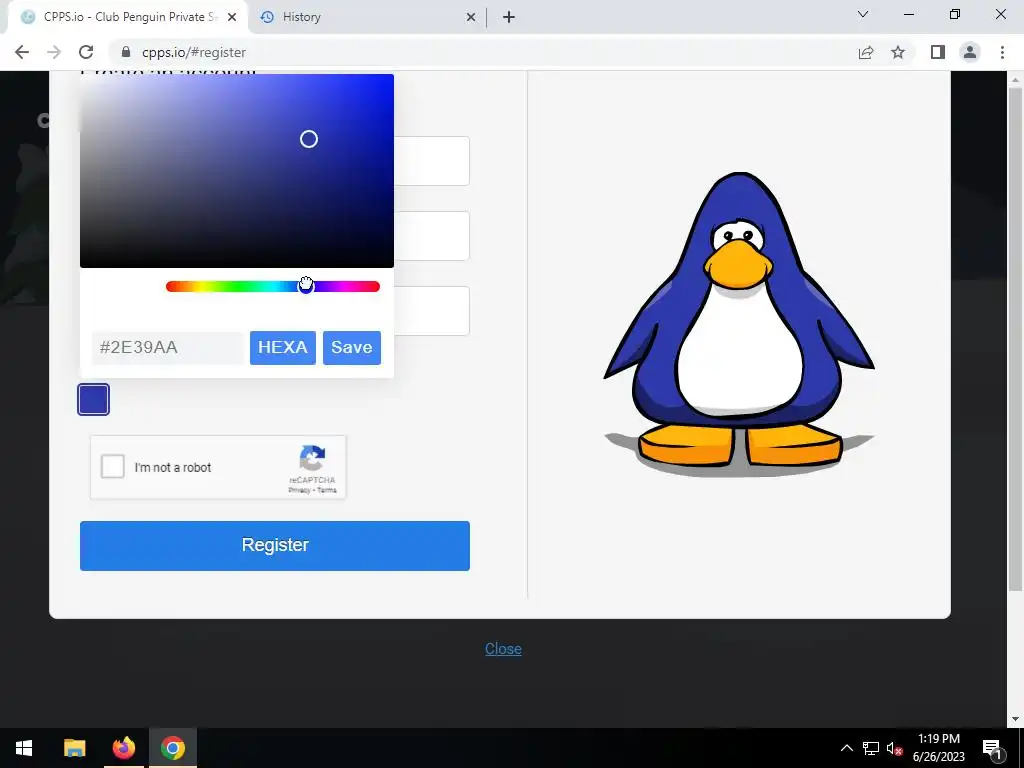Screen dimensions: 1024x768
Task: Click the browser forward arrow
Action: [54, 52]
